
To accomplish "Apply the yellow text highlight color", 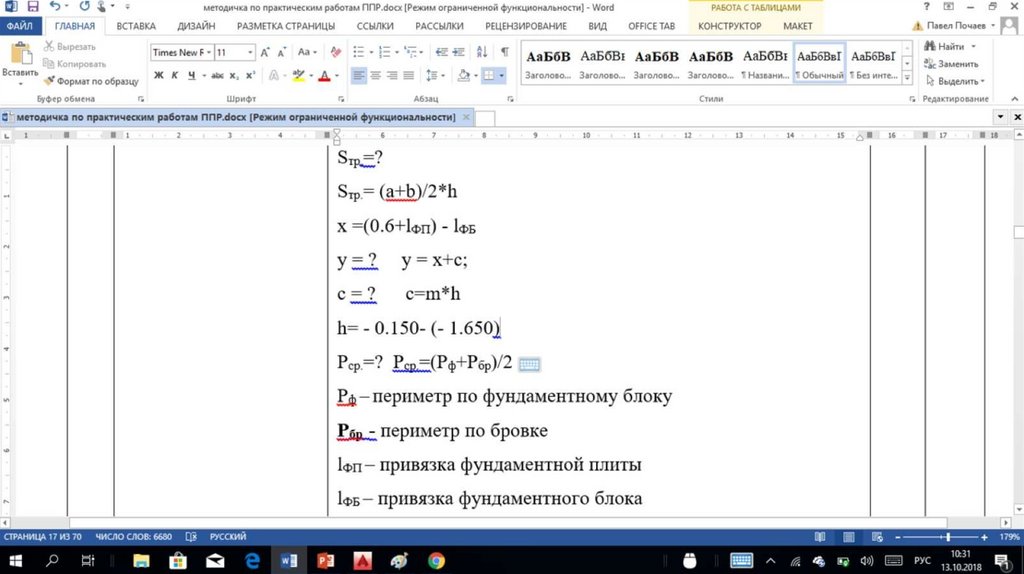I will click(298, 76).
